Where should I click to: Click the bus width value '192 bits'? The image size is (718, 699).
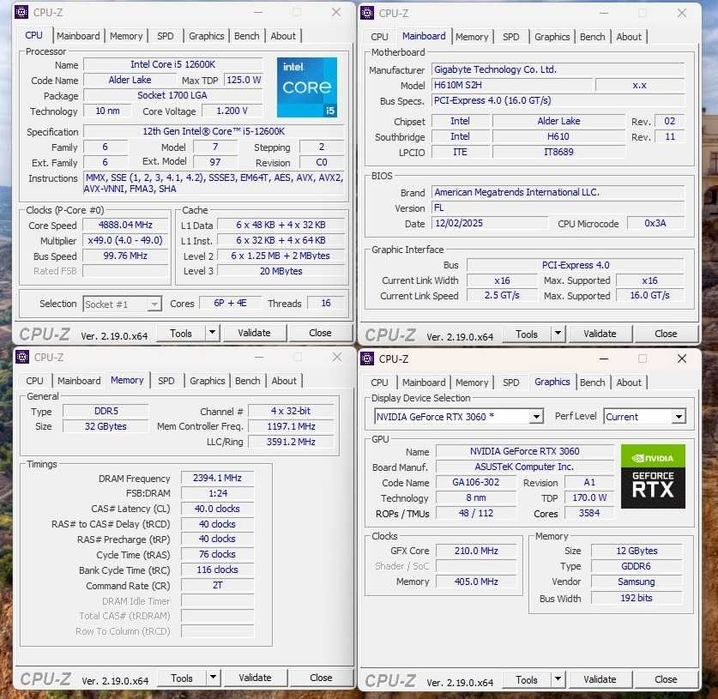636,598
